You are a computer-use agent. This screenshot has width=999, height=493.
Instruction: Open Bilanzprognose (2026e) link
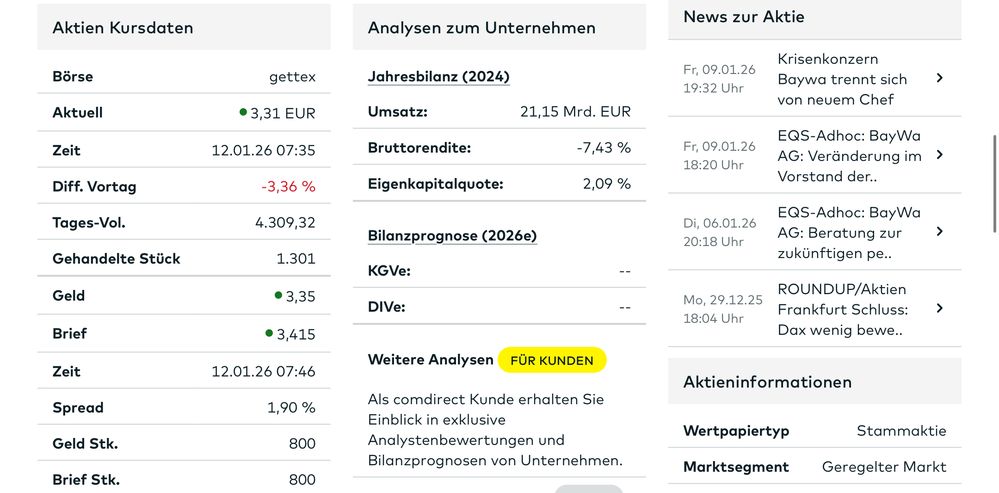pos(452,236)
